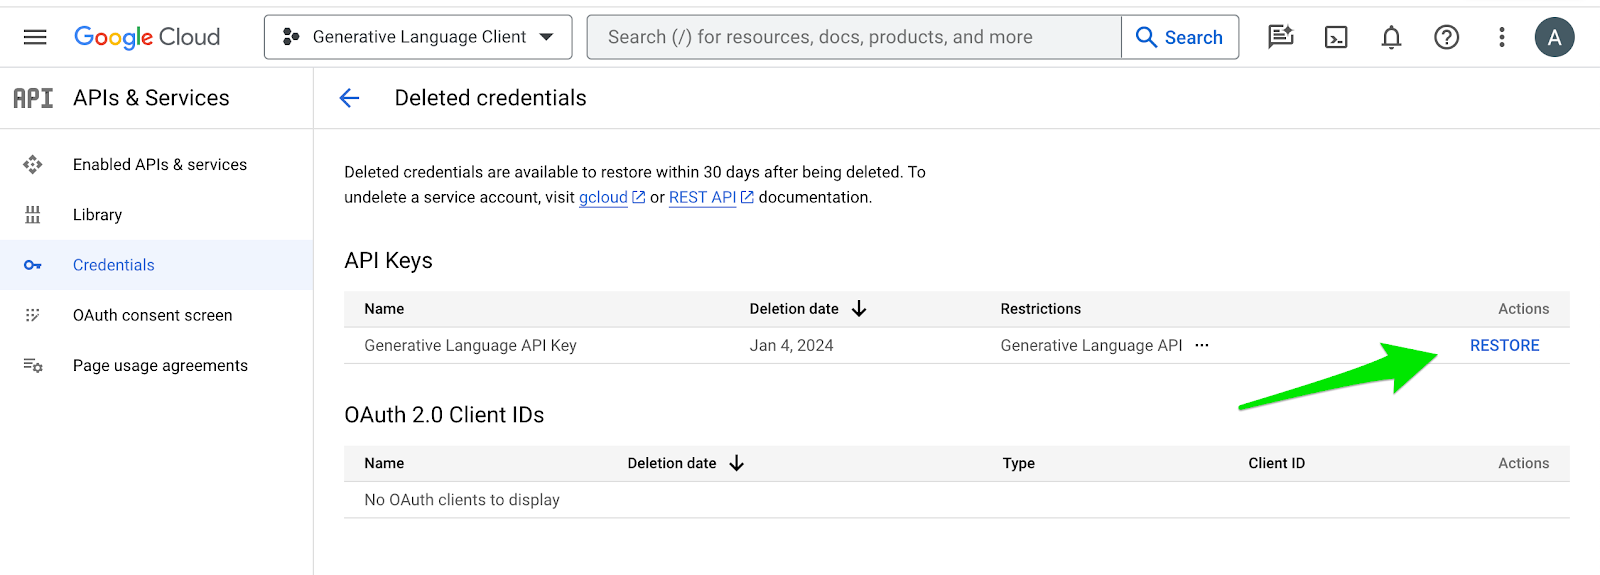Screen dimensions: 1600x575
Task: Open Page usage agreements
Action: pos(160,365)
